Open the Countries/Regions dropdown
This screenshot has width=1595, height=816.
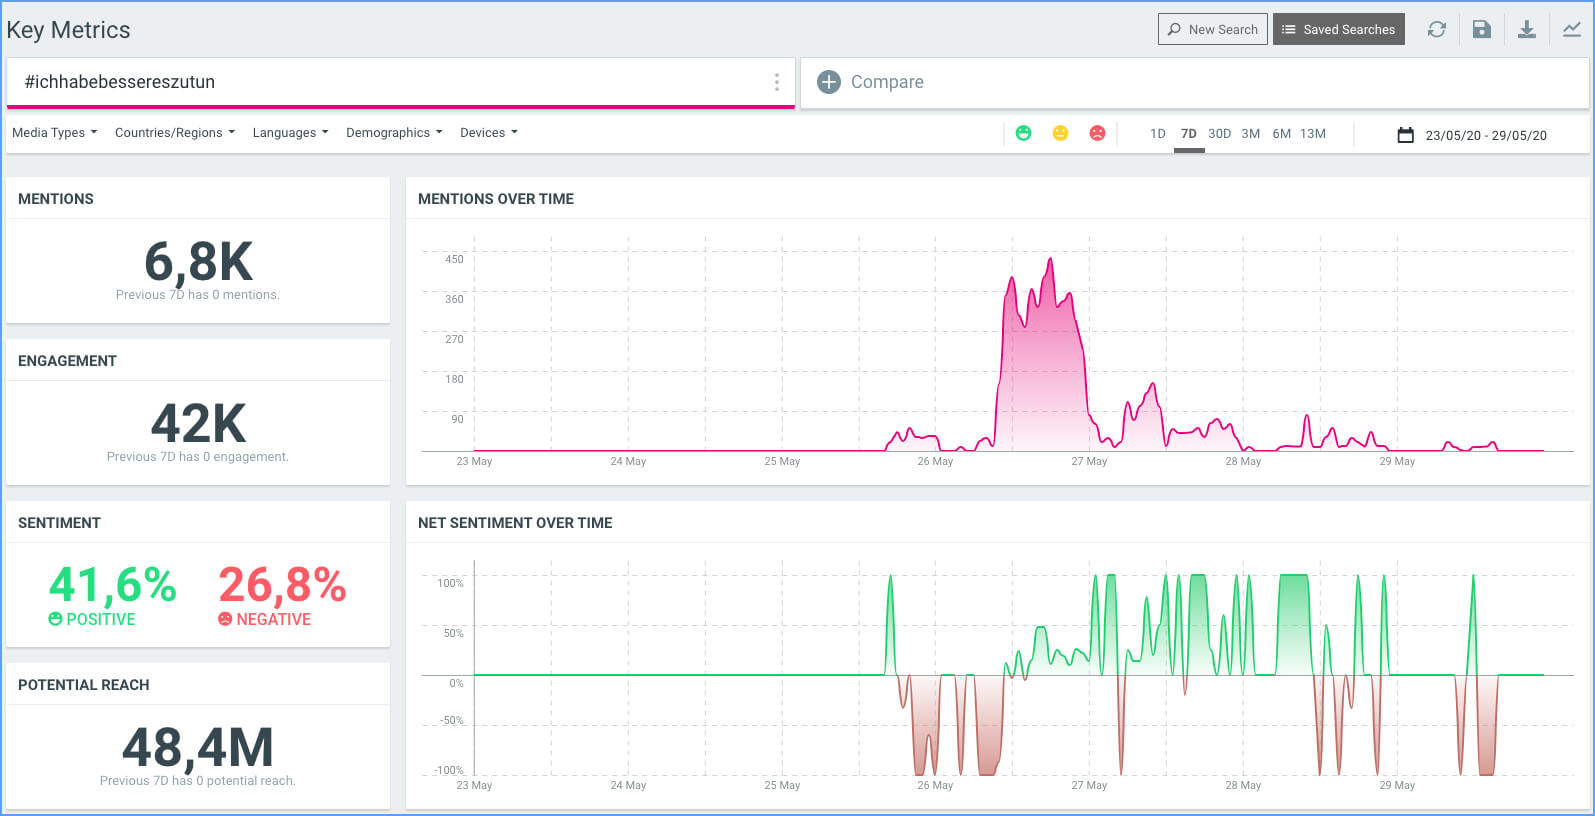(x=174, y=133)
